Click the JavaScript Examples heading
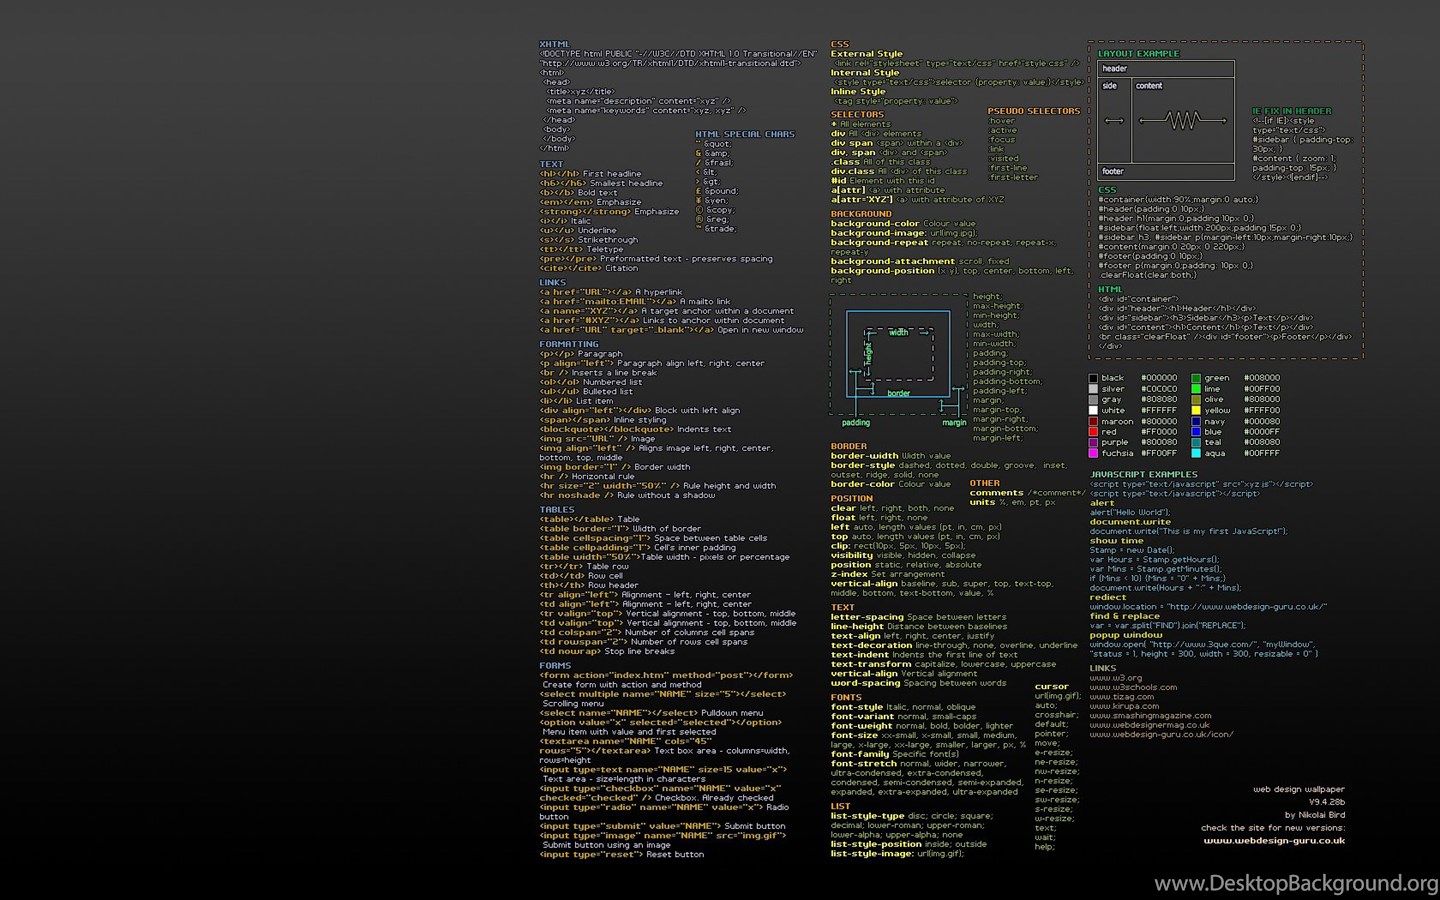The width and height of the screenshot is (1440, 900). pos(1143,474)
